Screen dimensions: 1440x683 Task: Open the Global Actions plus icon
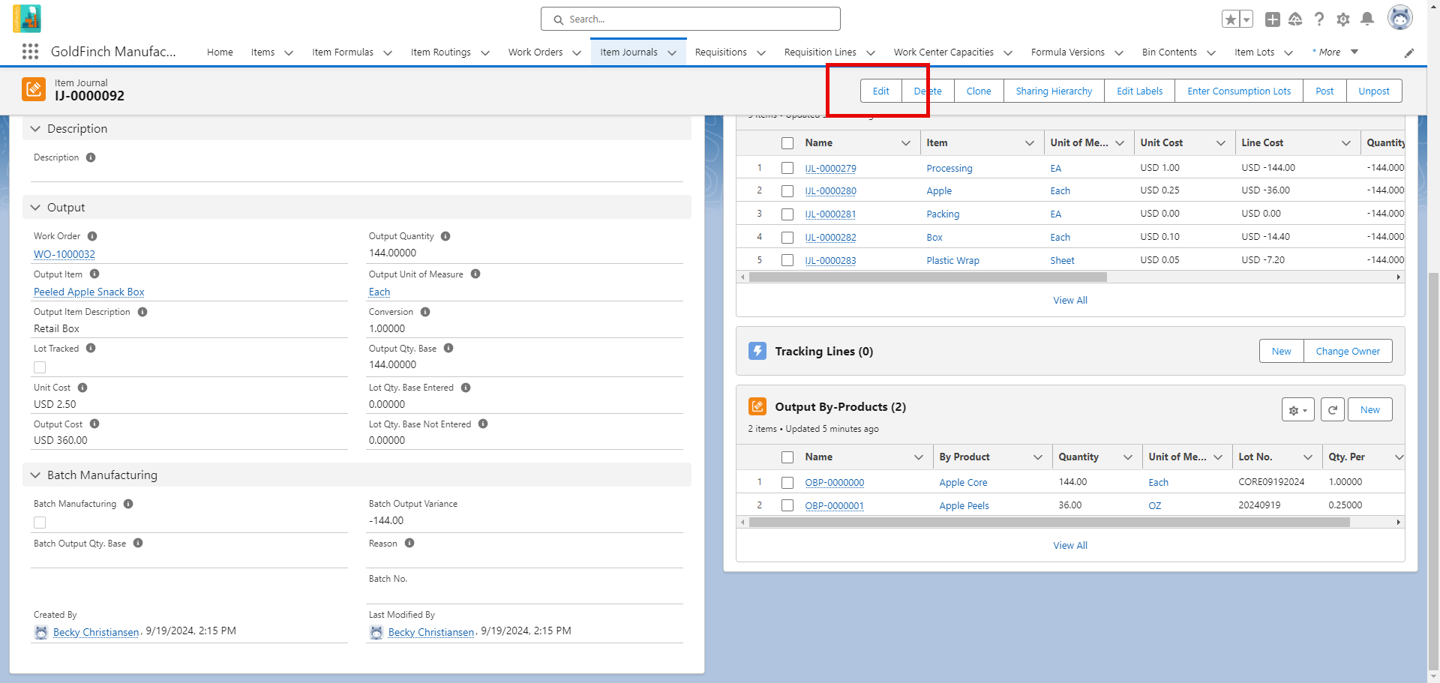pos(1272,19)
